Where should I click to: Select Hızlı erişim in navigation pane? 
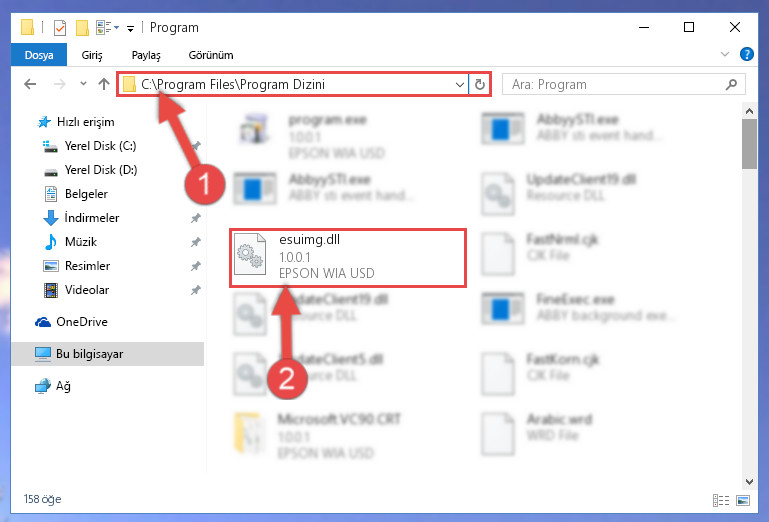point(76,122)
